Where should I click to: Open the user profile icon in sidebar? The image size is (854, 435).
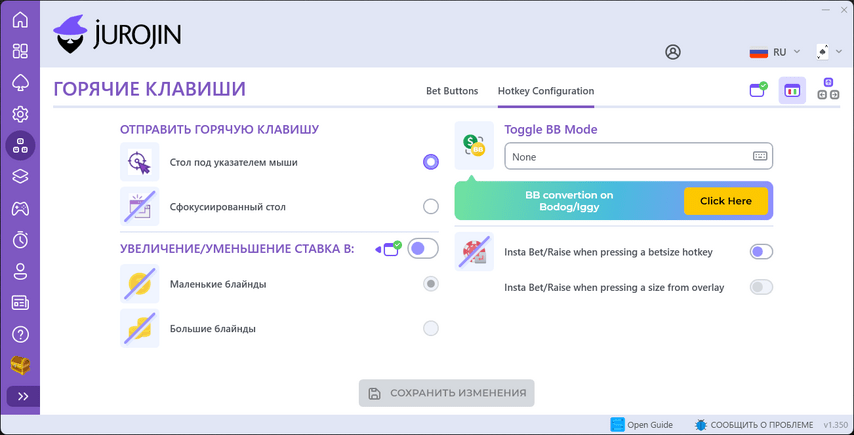point(20,271)
